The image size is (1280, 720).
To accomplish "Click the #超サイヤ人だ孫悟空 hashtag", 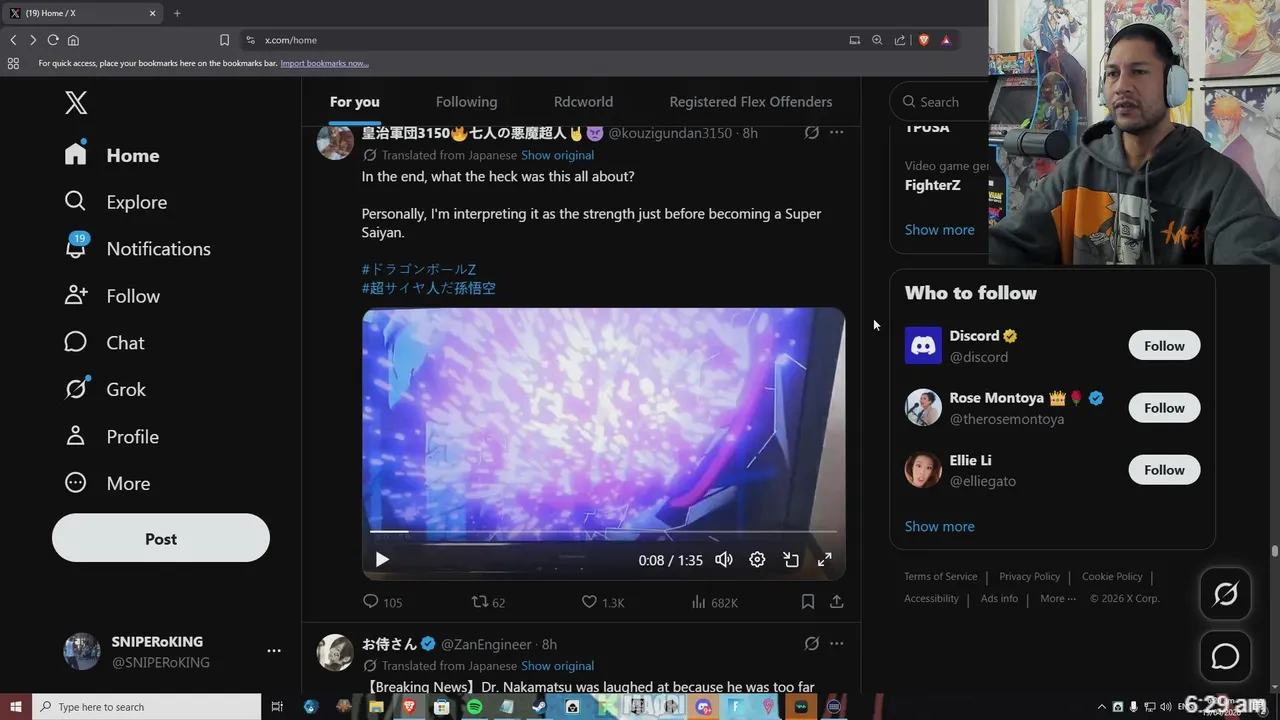I will pos(428,288).
